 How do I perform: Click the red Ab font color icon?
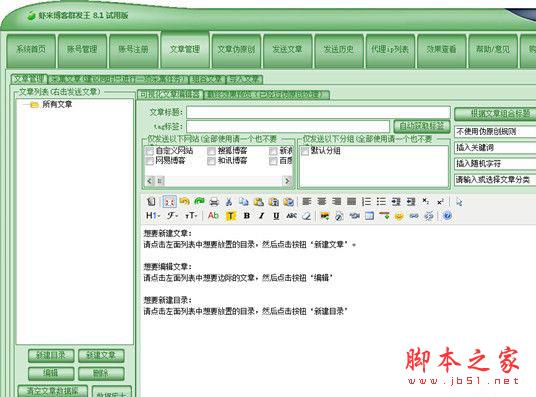213,215
